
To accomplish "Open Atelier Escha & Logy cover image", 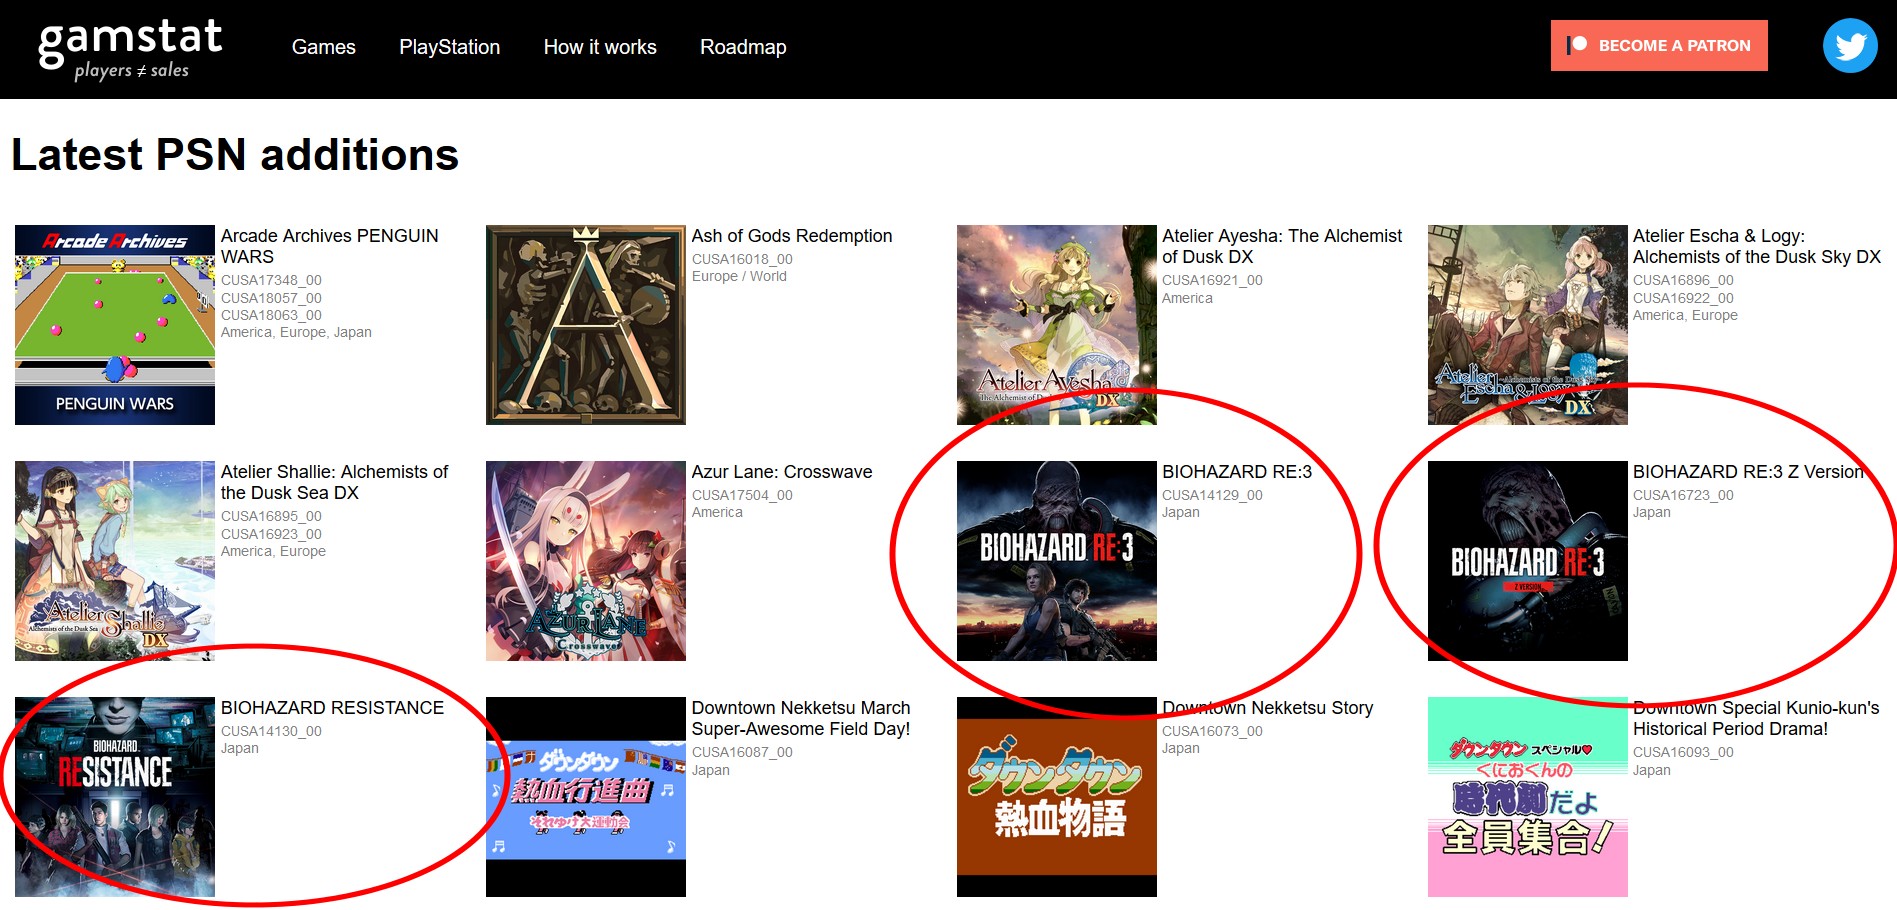I will (1528, 325).
